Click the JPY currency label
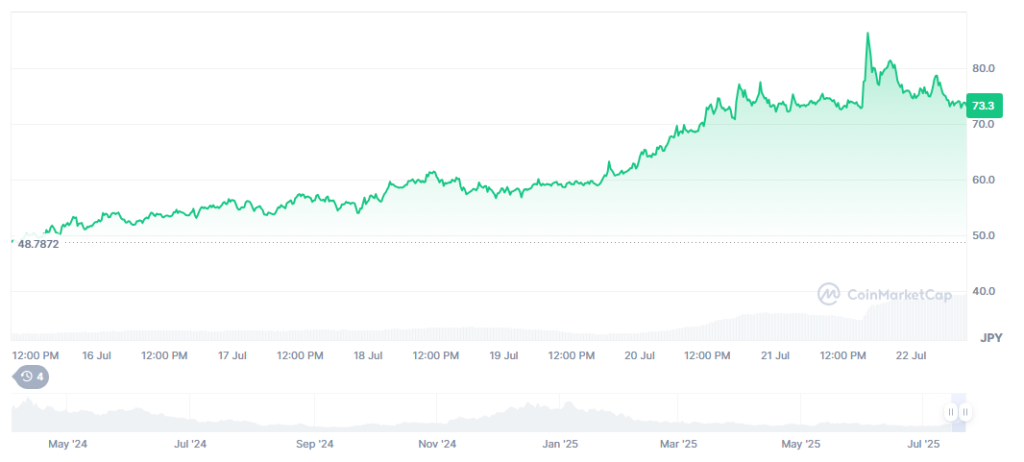The image size is (1024, 462). pyautogui.click(x=991, y=336)
